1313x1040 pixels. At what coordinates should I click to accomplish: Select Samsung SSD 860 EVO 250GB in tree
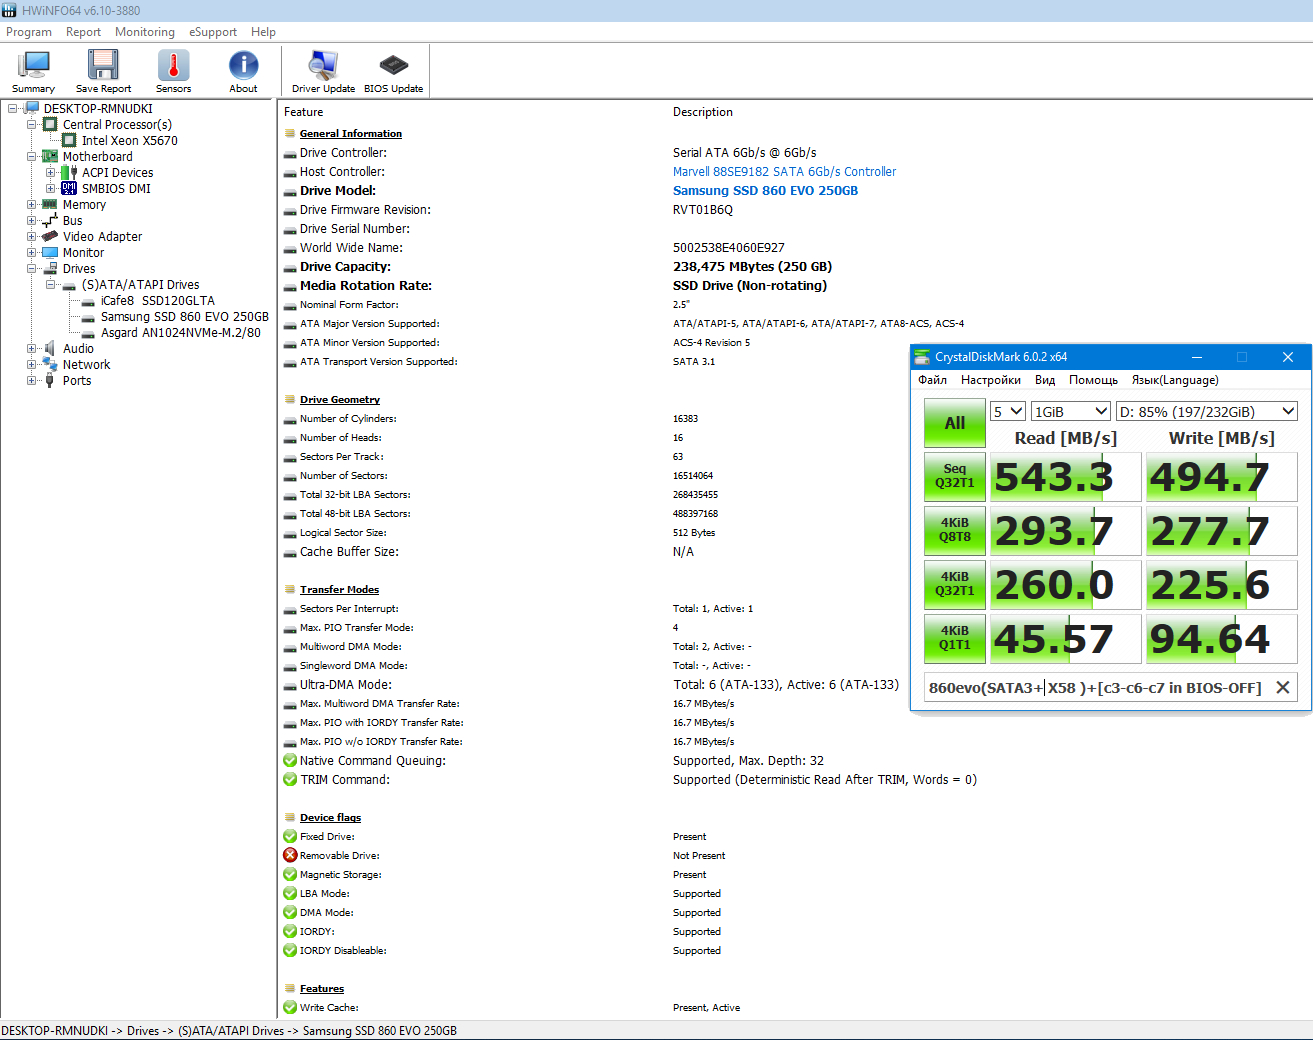pyautogui.click(x=184, y=317)
